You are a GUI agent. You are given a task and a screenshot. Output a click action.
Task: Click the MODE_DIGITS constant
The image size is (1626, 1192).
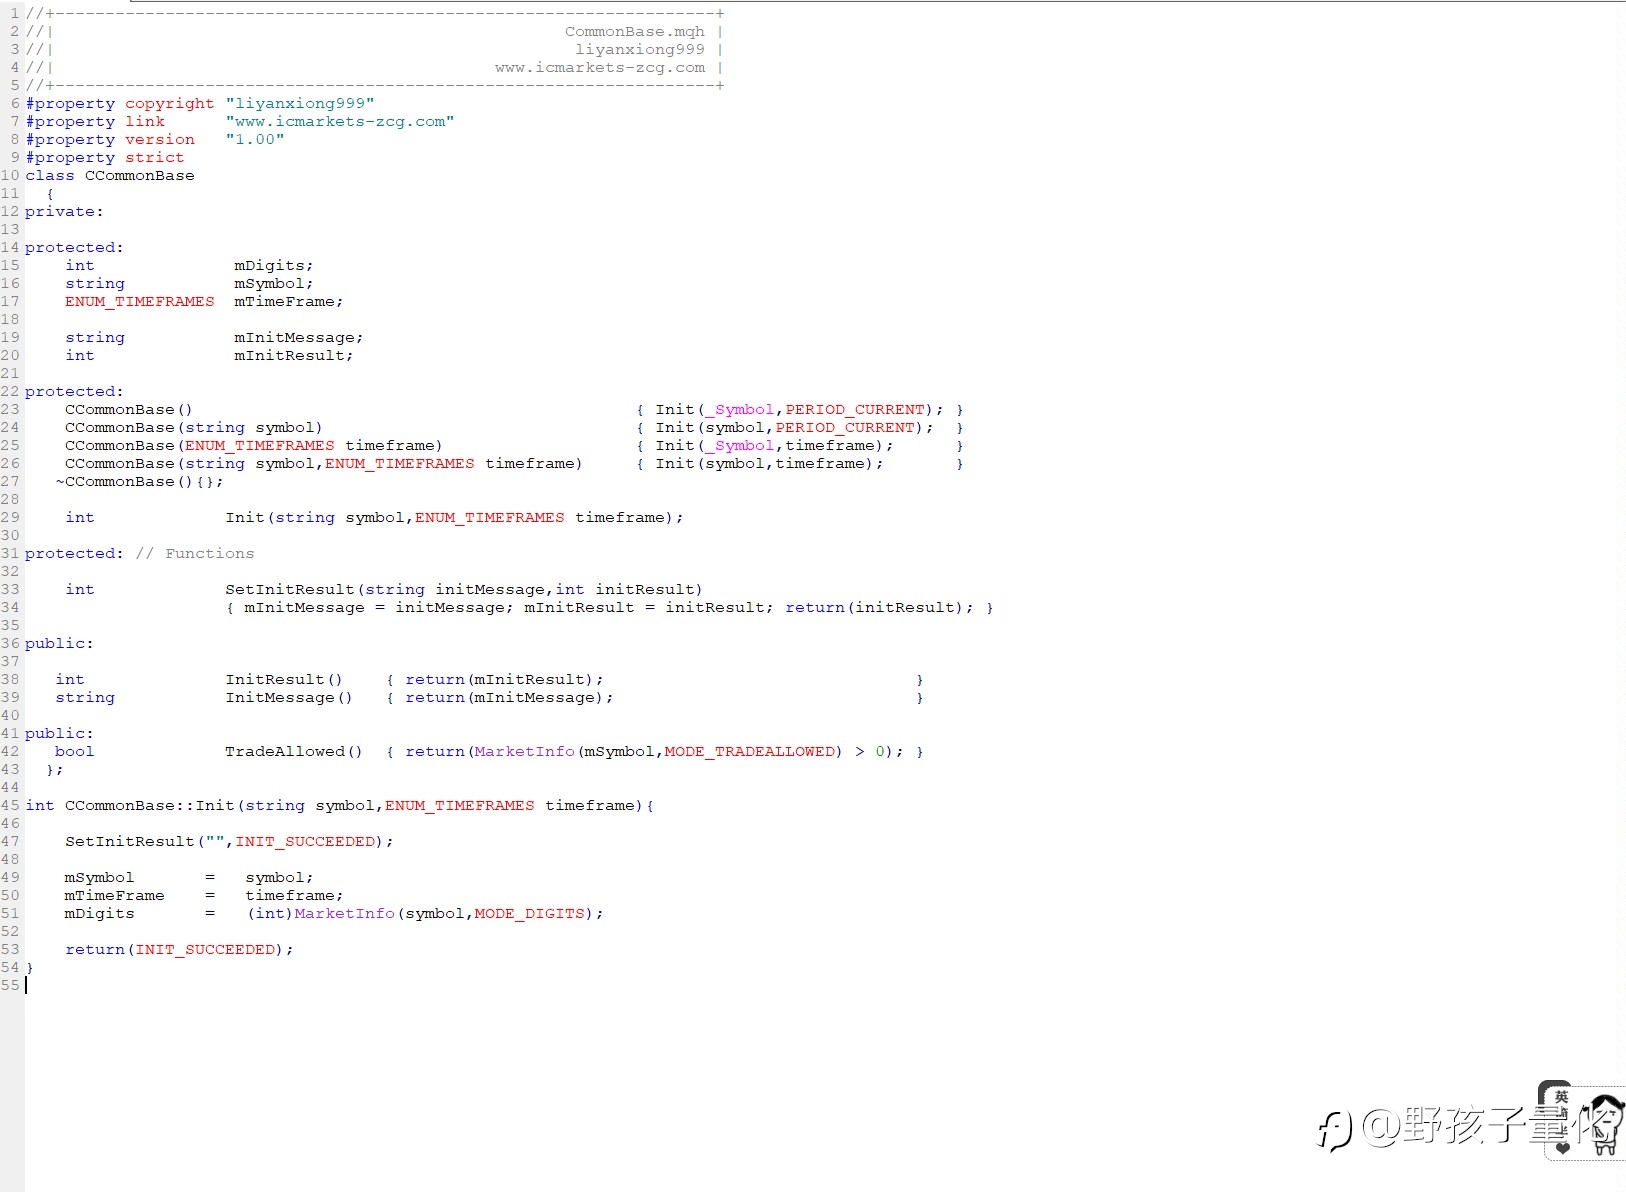tap(530, 913)
